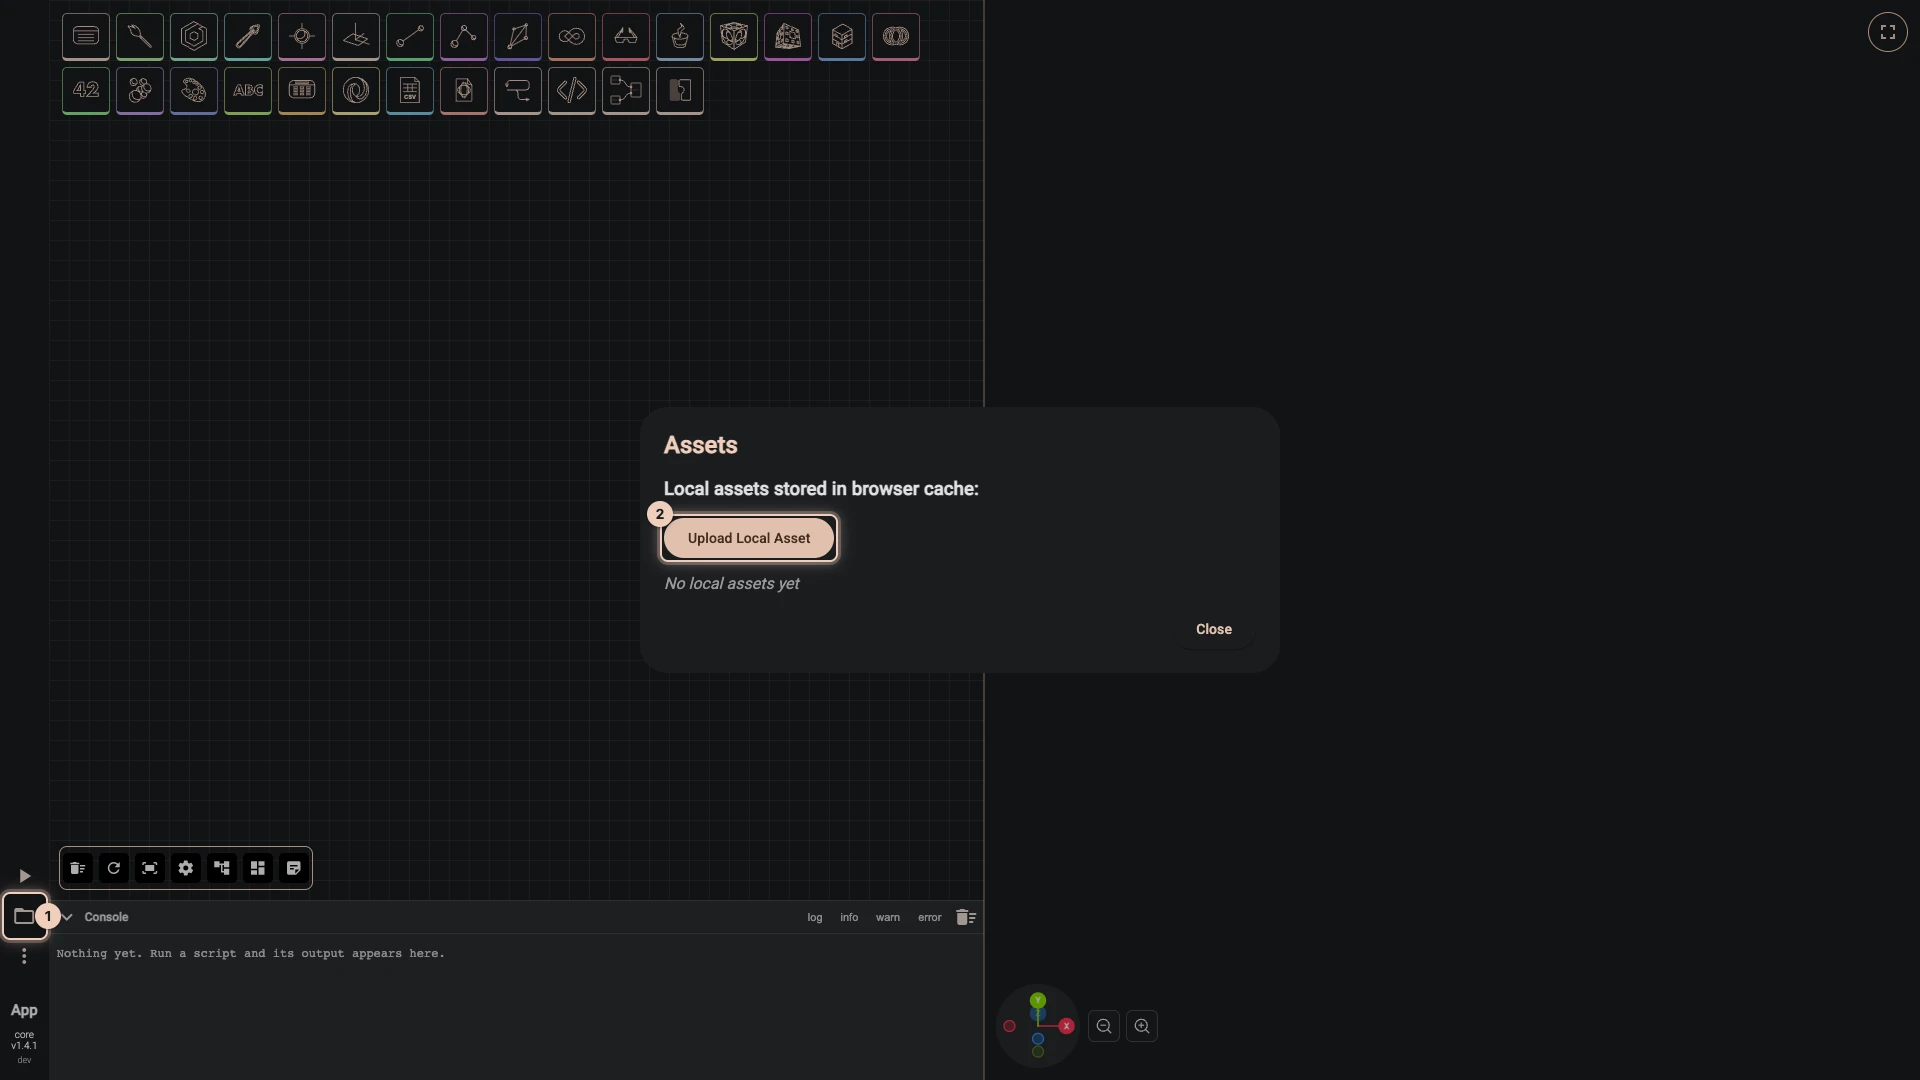Select the infinity loop node icon
This screenshot has height=1080, width=1920.
tap(572, 37)
